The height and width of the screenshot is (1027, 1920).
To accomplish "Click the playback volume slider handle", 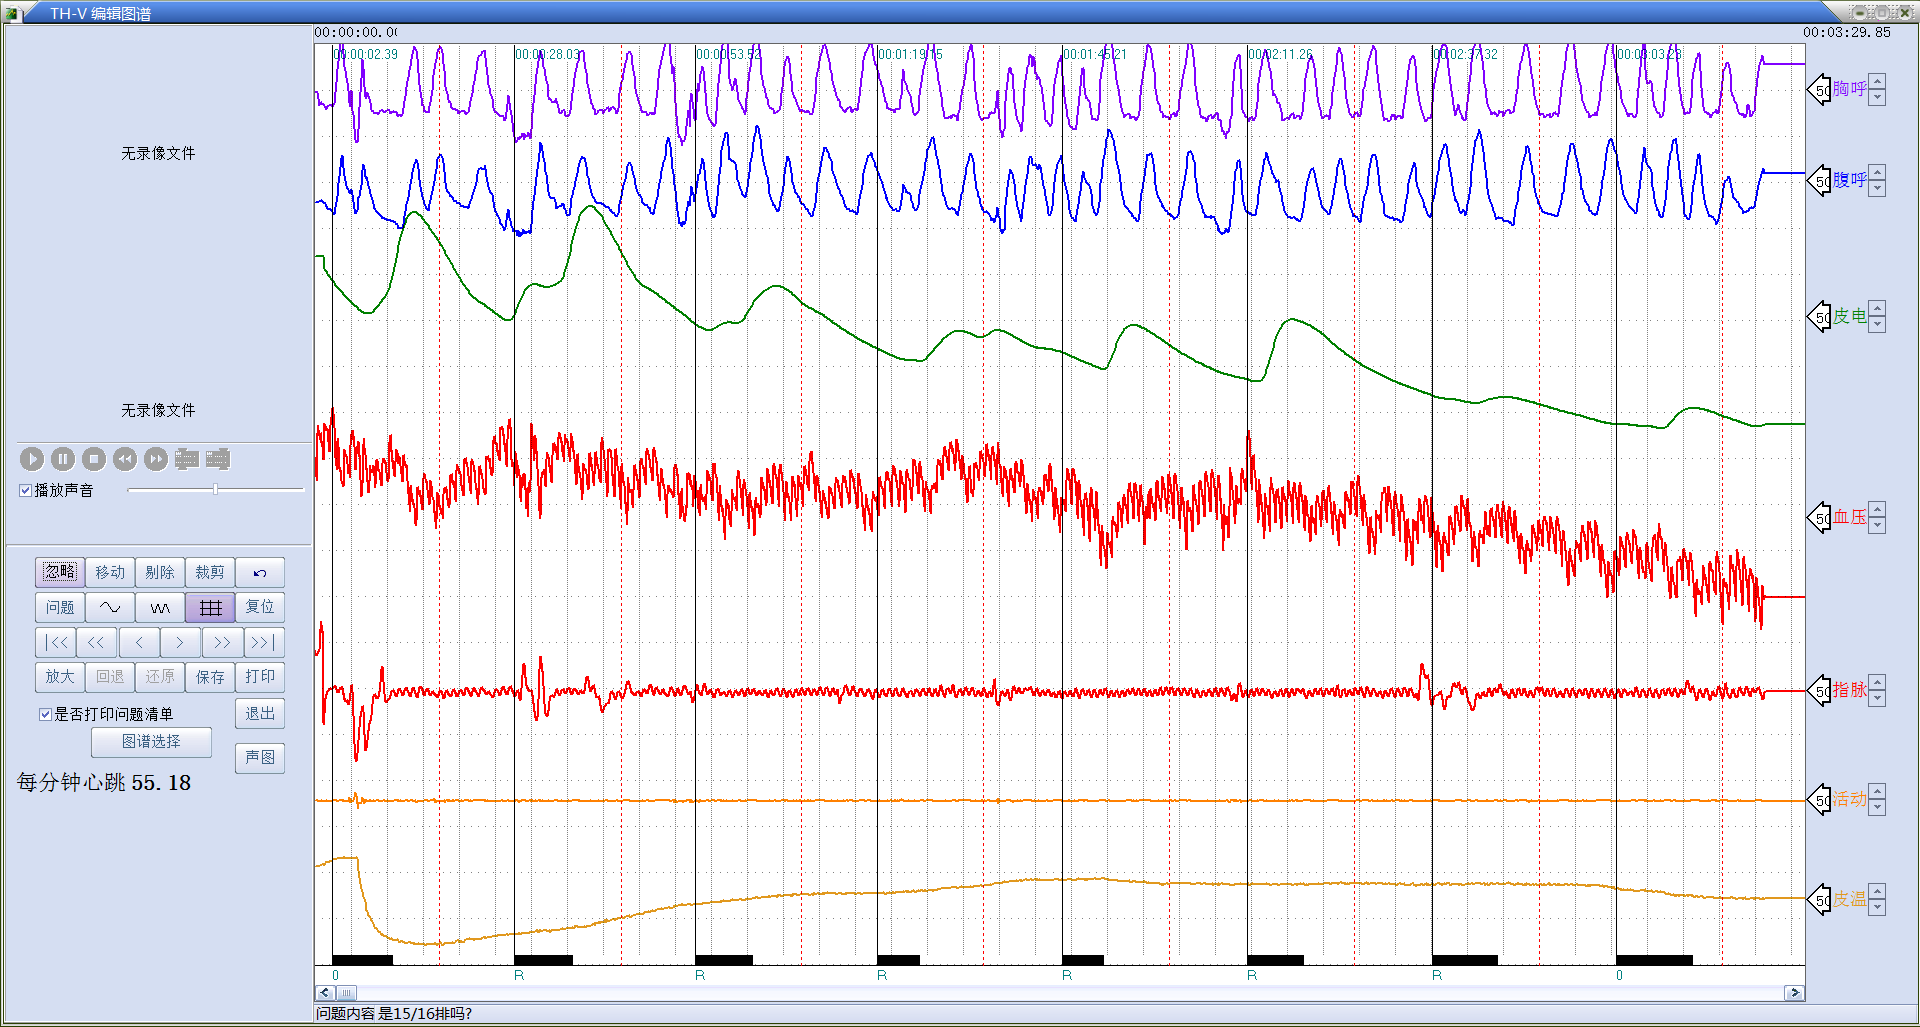I will (x=215, y=490).
